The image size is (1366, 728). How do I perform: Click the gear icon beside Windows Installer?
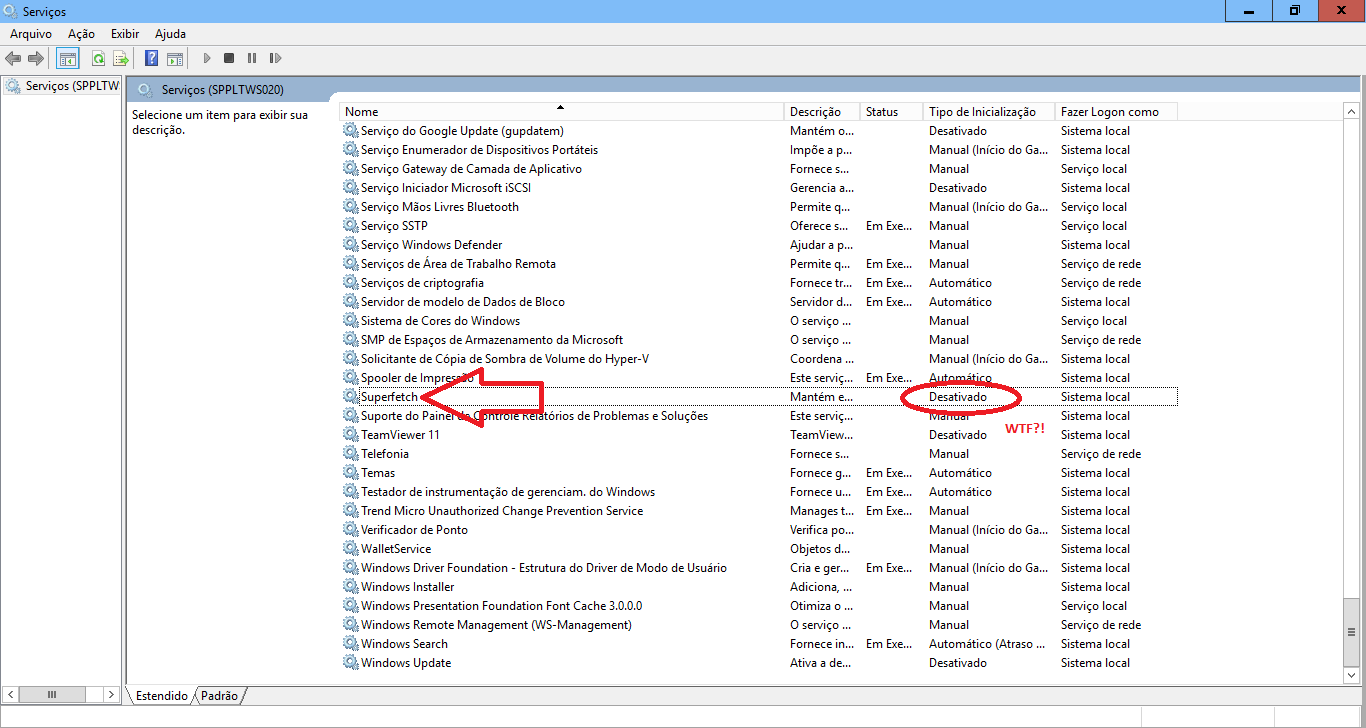(x=351, y=587)
